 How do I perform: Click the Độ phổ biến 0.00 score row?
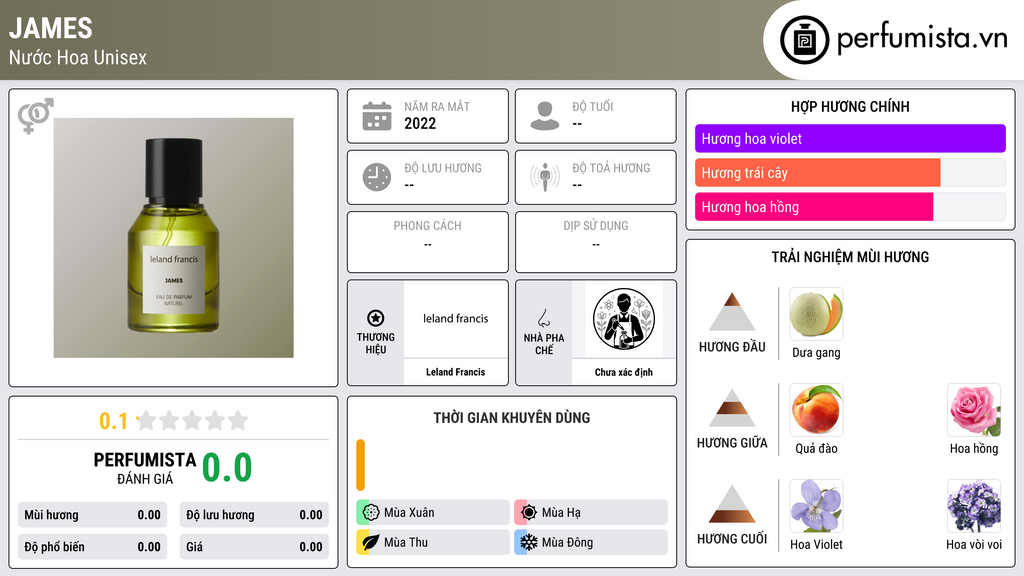coord(92,547)
